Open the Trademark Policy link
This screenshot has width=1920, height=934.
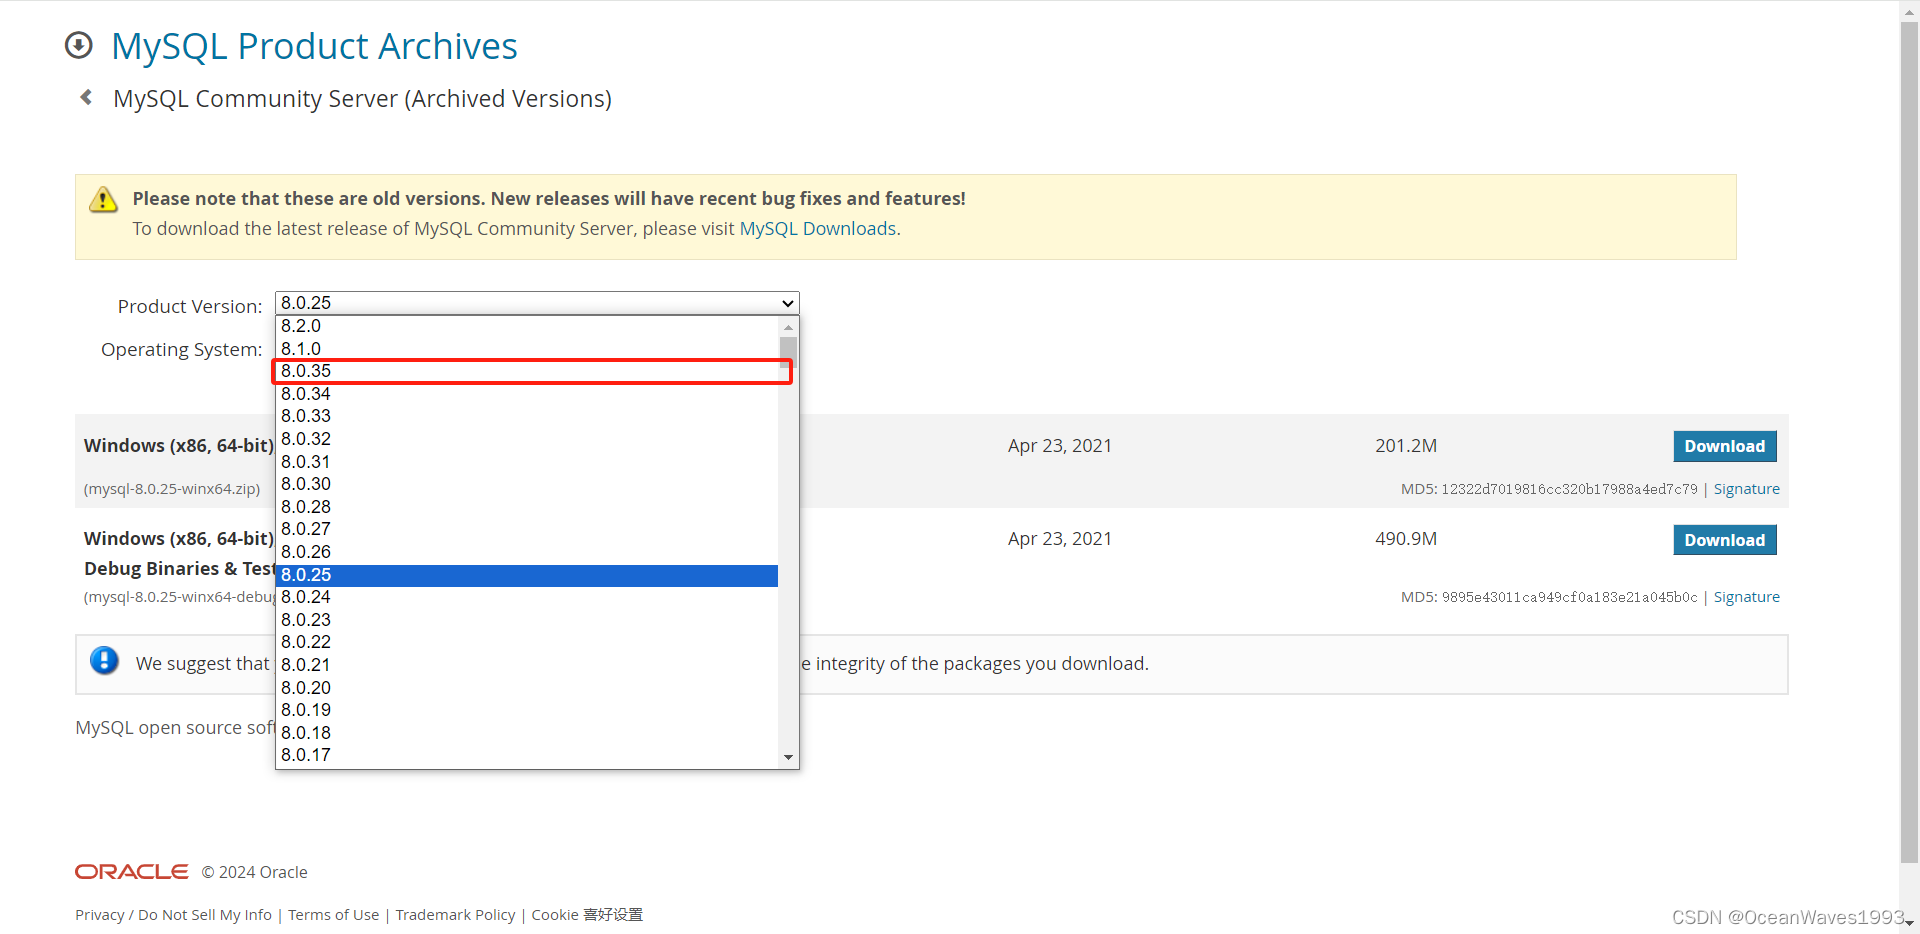point(455,915)
